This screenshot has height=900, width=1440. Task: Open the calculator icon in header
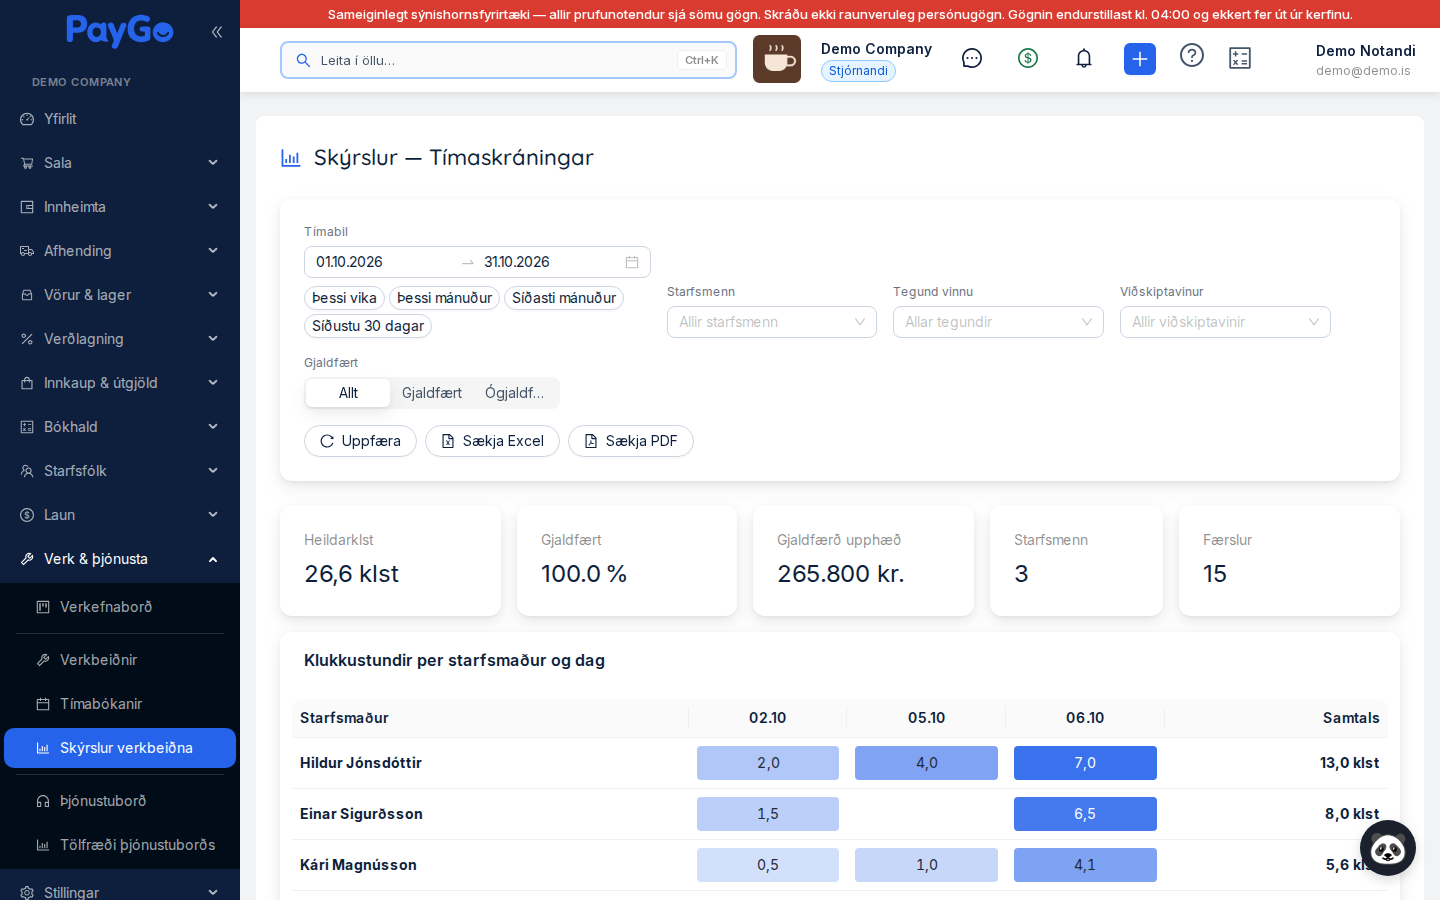[1240, 58]
